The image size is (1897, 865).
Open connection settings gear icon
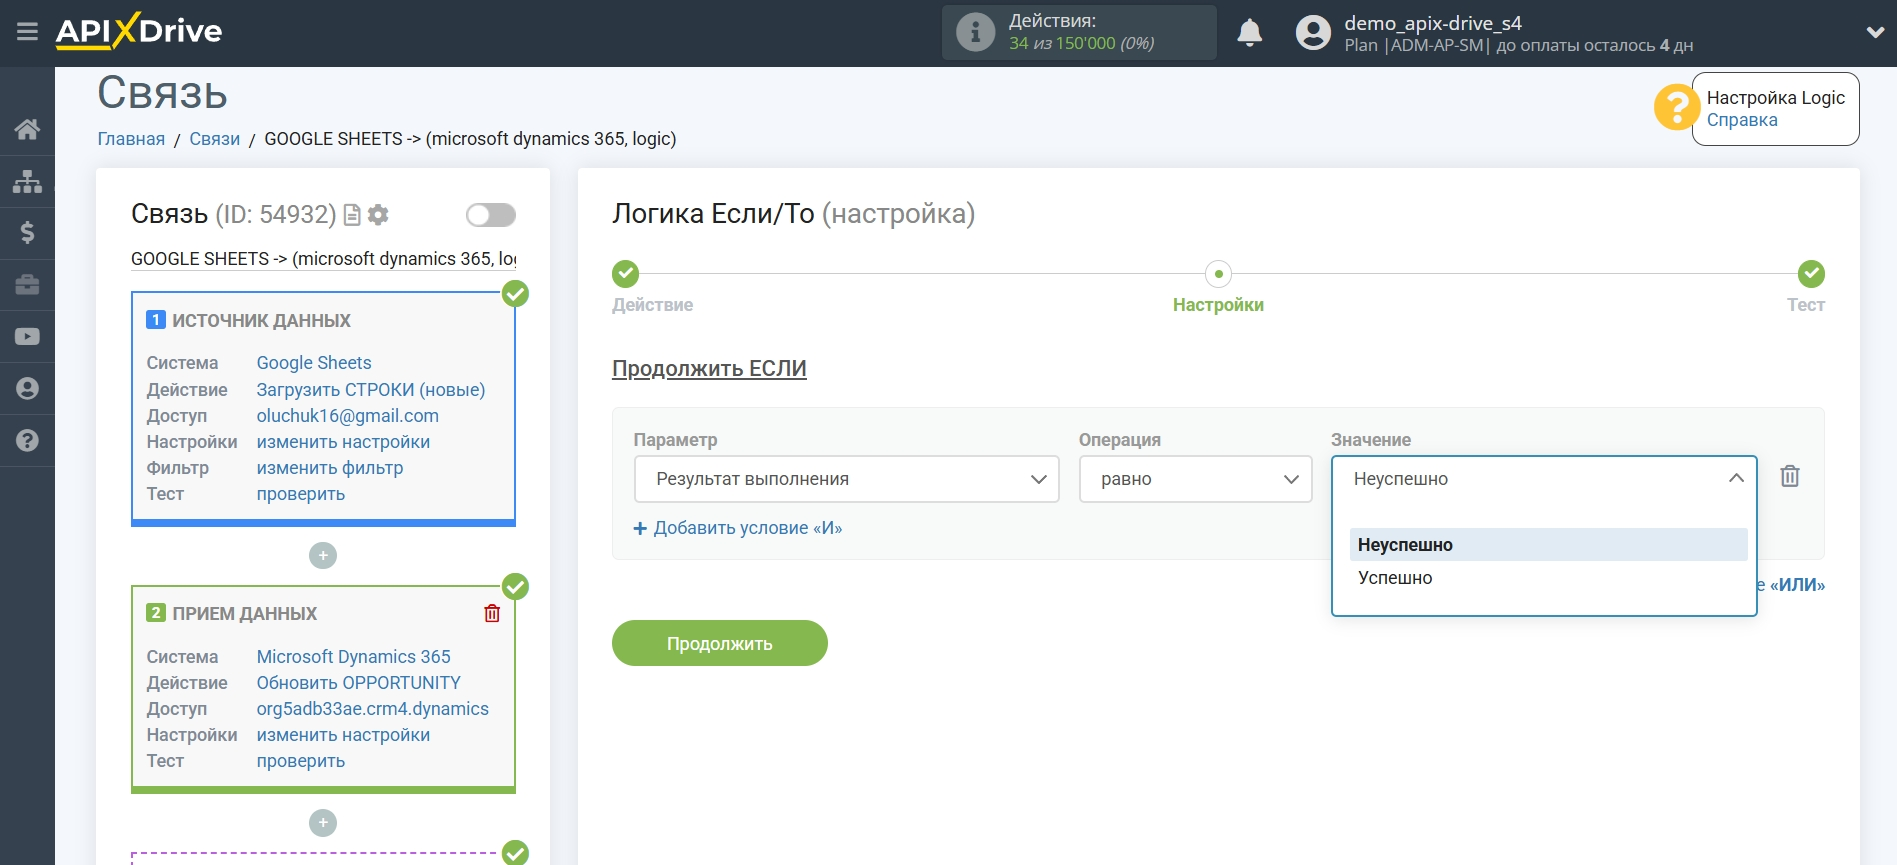[378, 215]
